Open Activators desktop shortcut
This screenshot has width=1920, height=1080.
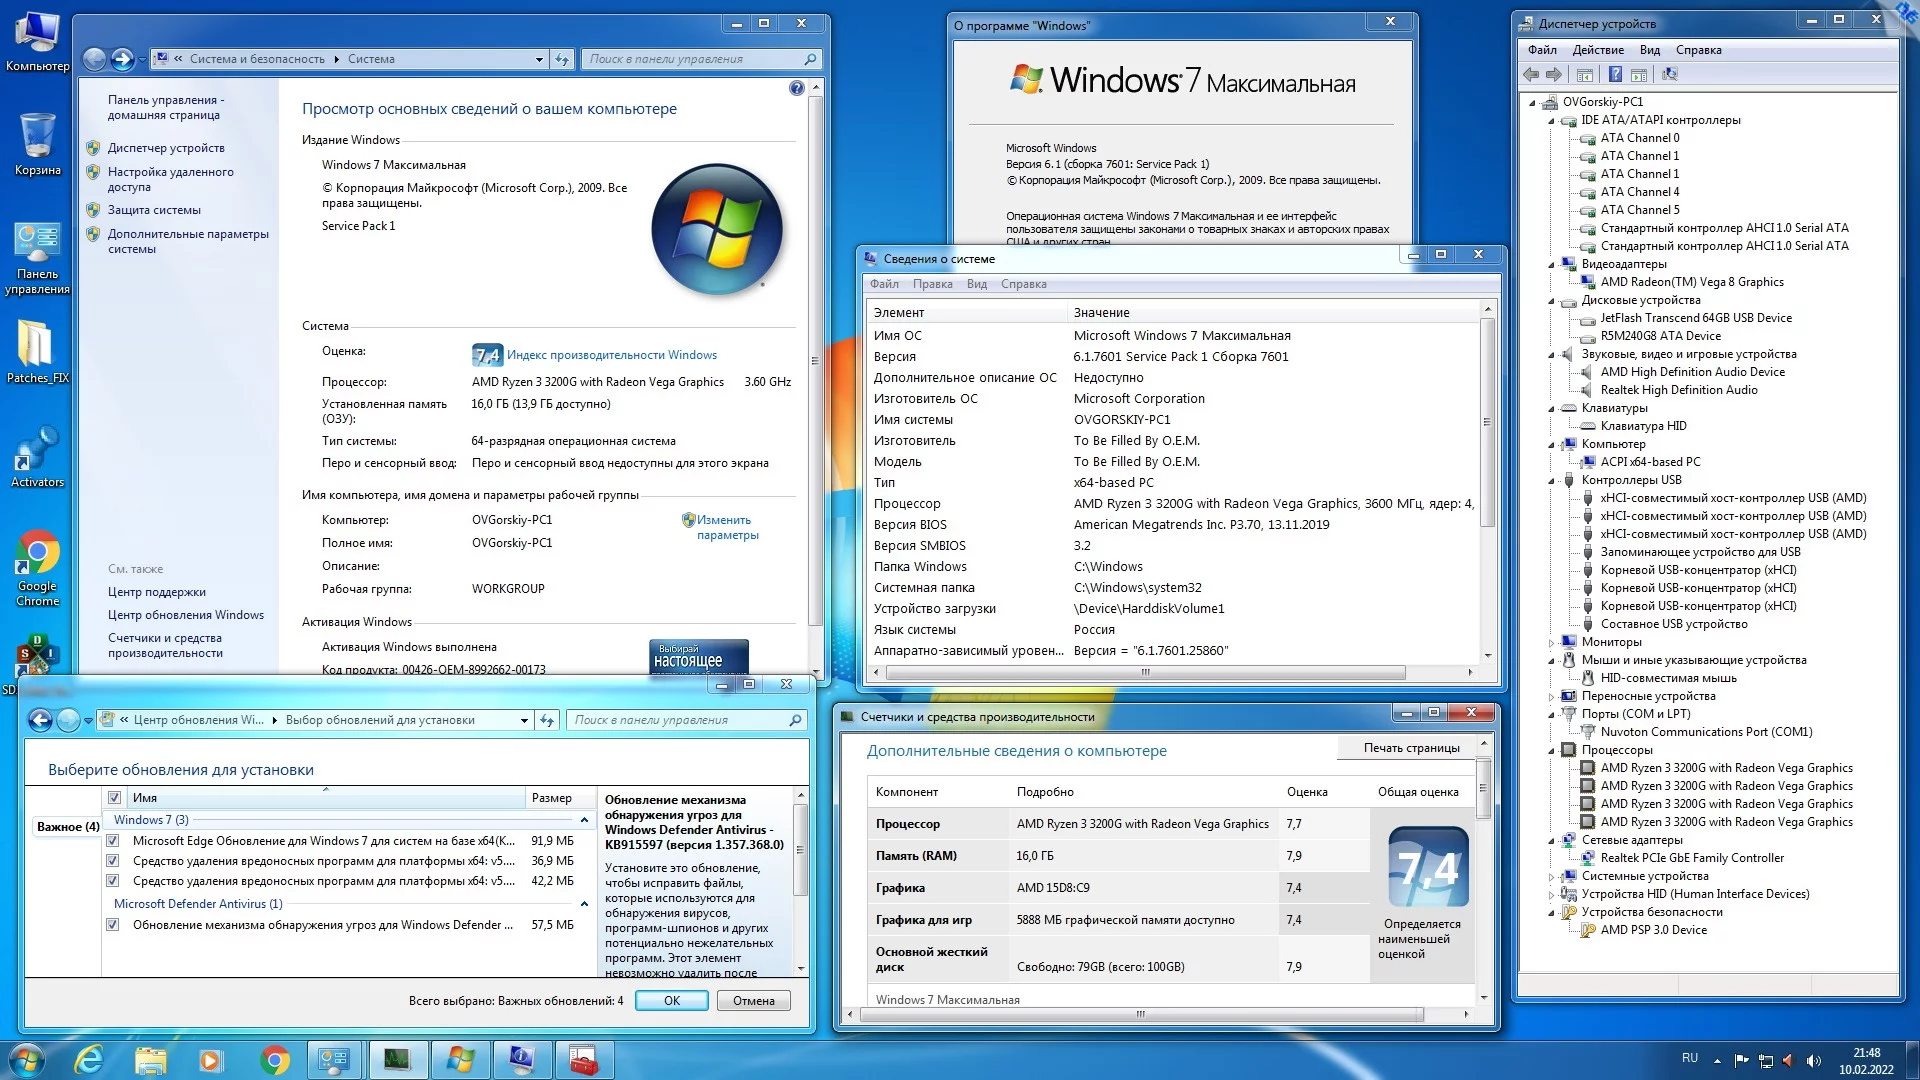pos(36,450)
